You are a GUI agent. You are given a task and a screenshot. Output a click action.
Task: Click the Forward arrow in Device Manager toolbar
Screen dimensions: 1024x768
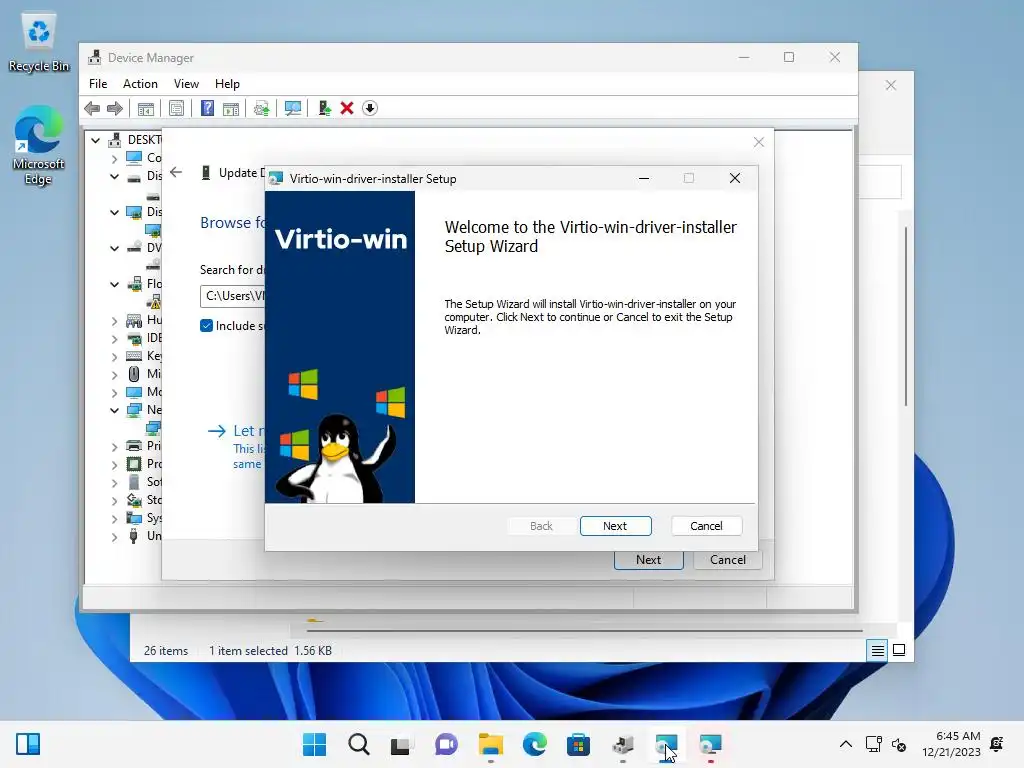point(115,108)
